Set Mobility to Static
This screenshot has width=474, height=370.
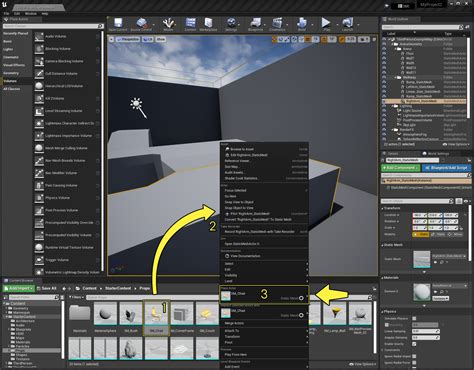421,234
